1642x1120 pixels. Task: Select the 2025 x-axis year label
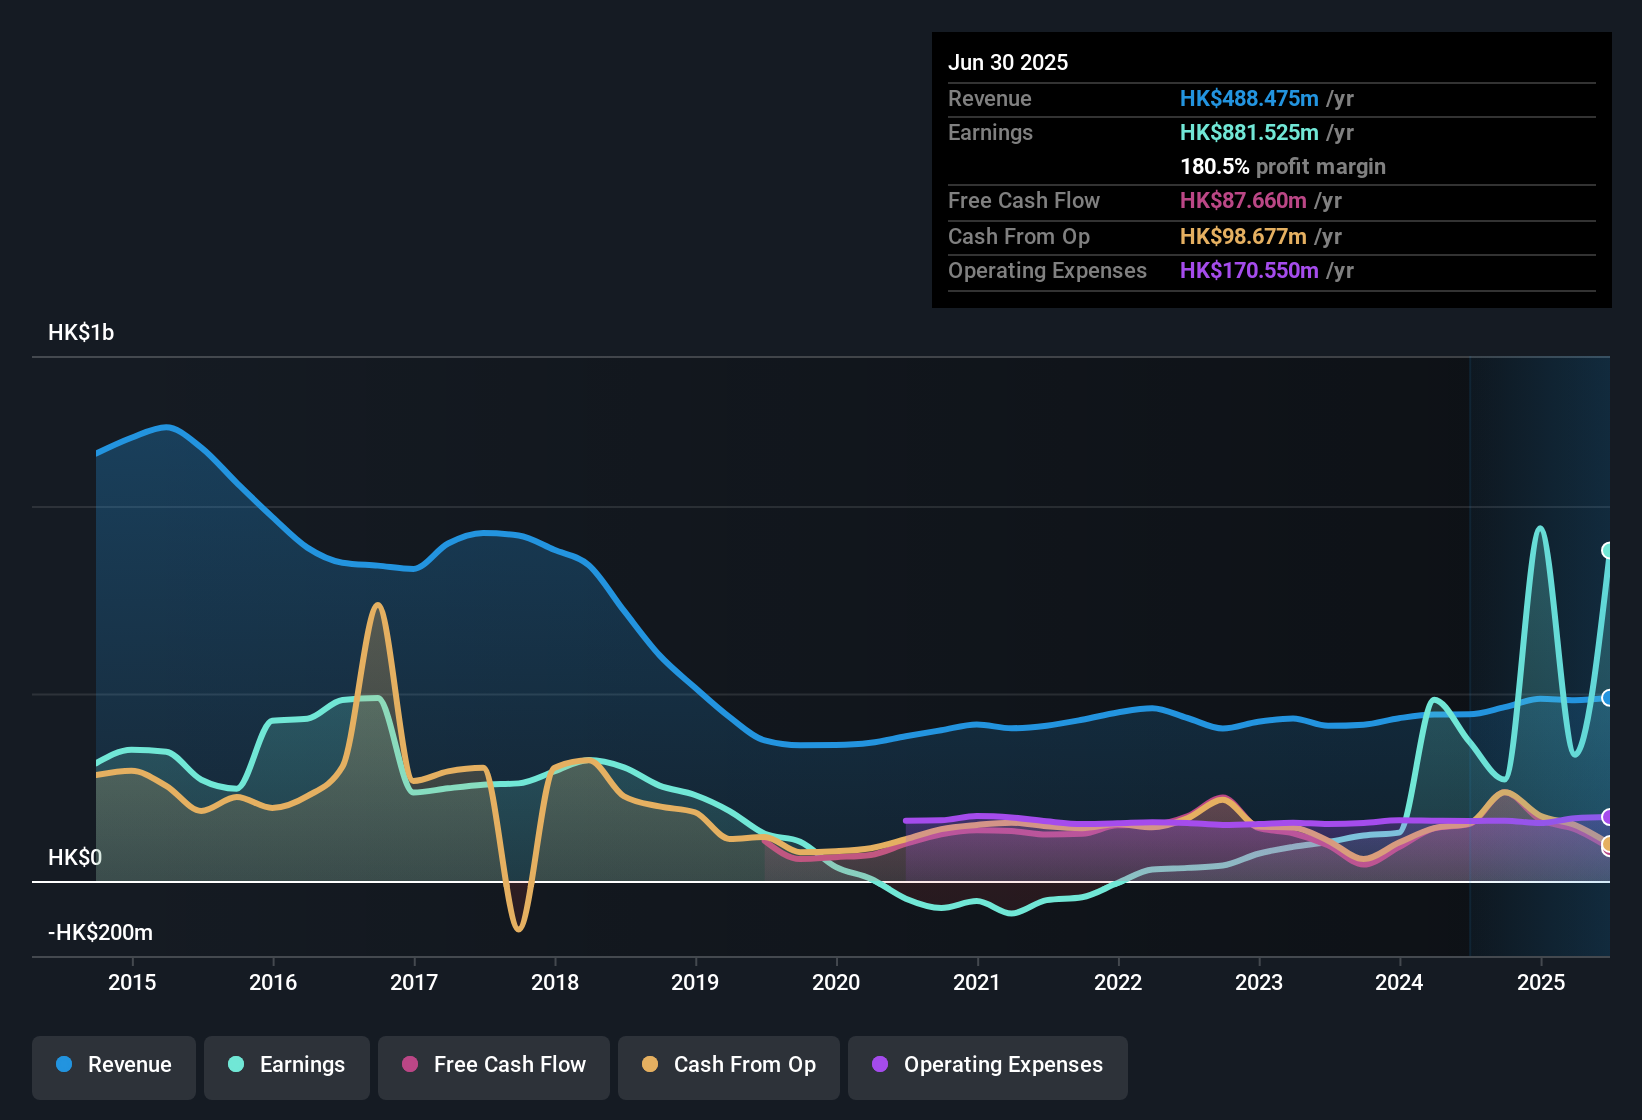1541,982
